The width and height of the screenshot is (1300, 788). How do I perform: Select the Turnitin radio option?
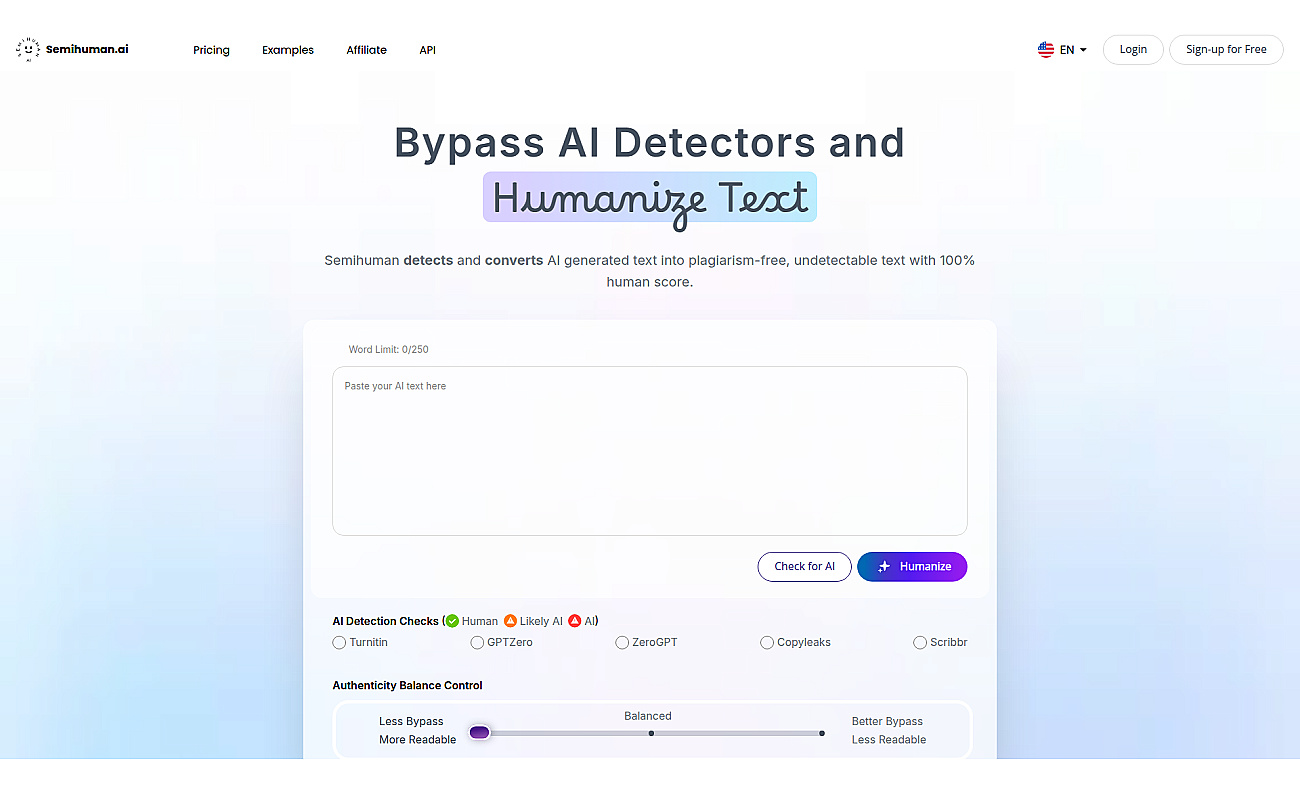click(339, 642)
